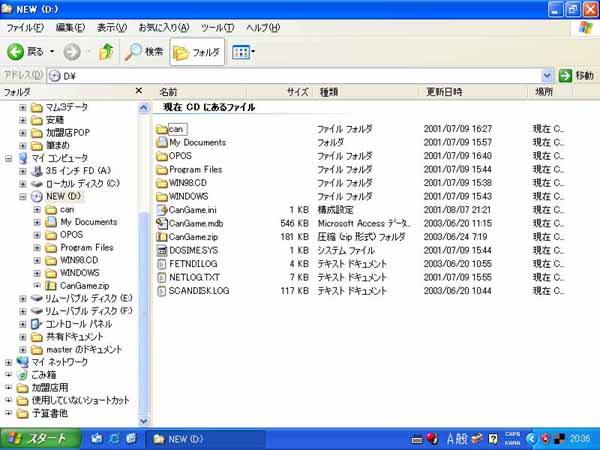Close the folder pane with its X
Screen dimensions: 600x450
point(144,91)
